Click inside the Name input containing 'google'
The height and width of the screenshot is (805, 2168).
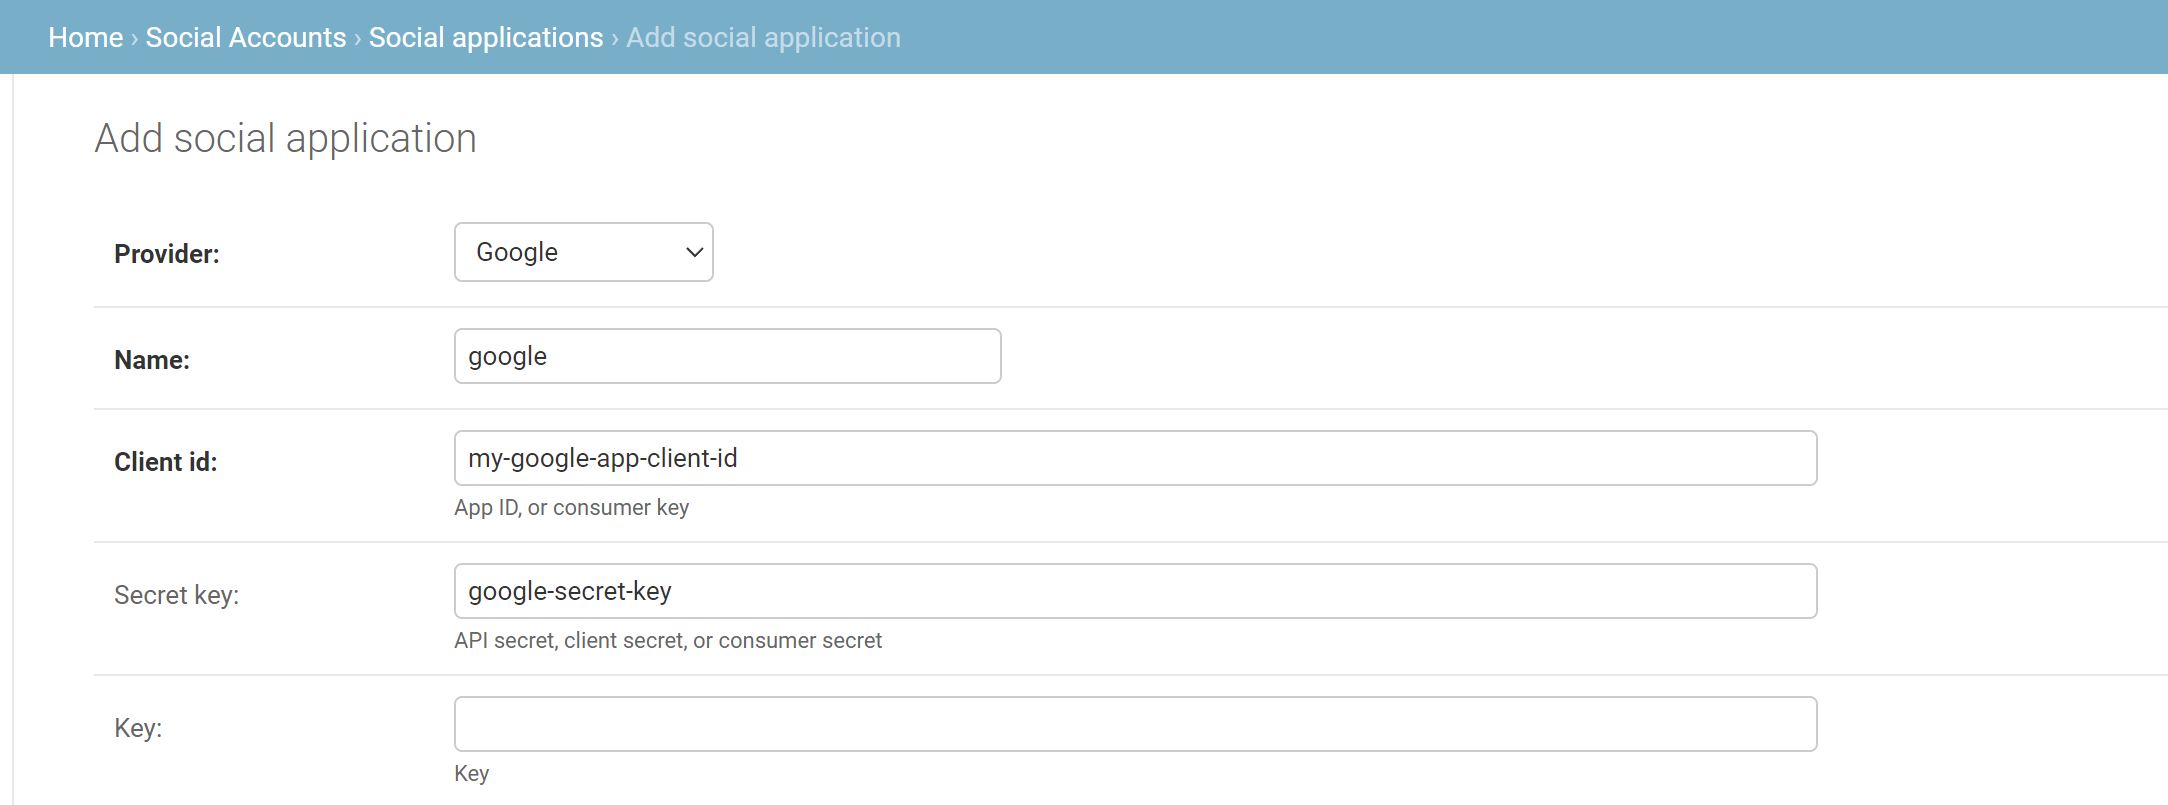tap(727, 355)
